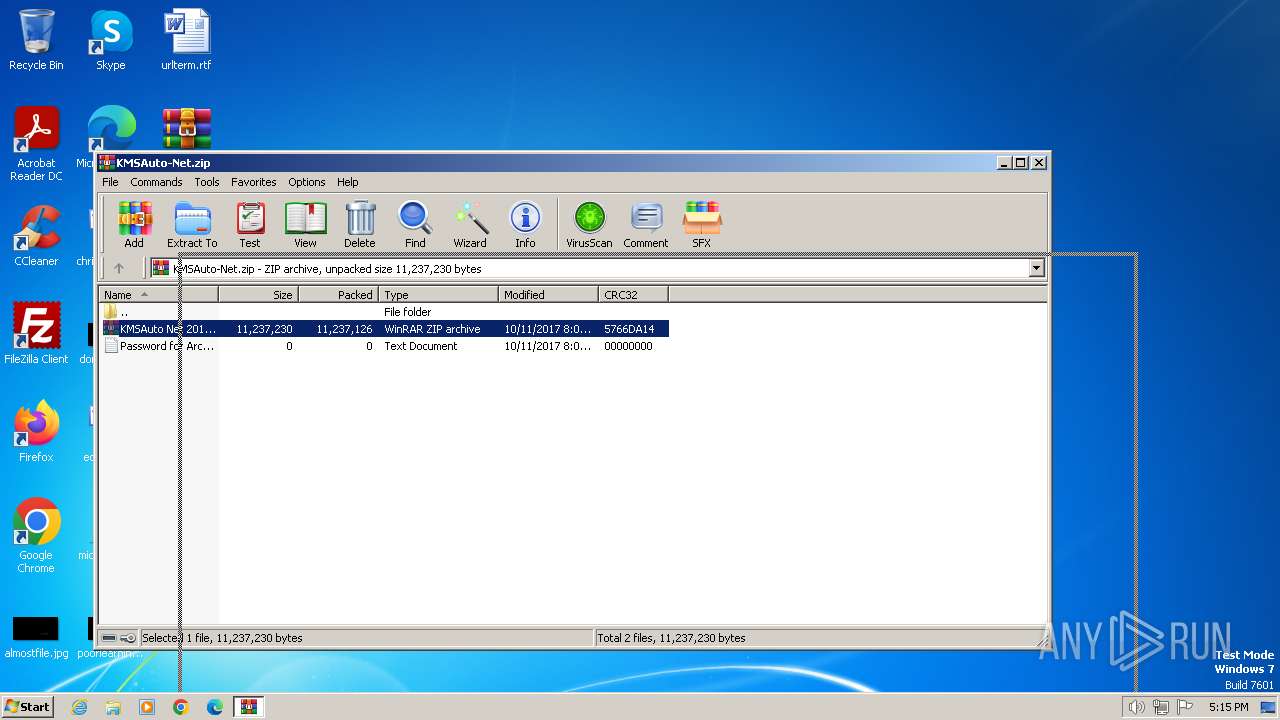Viewport: 1280px width, 720px height.
Task: Click the taskbar clock showing 5:15 PM
Action: point(1228,707)
